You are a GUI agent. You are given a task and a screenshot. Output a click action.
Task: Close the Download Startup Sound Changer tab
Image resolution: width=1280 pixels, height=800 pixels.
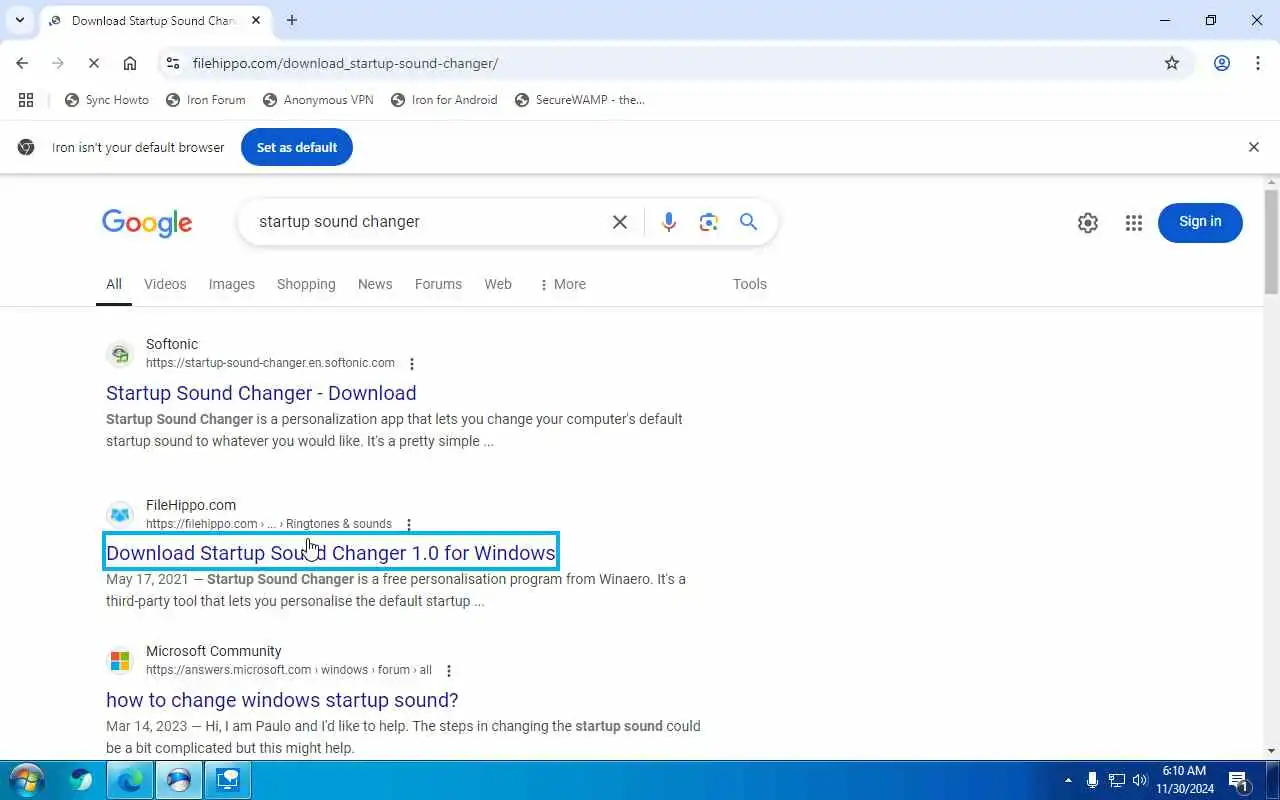[x=256, y=20]
